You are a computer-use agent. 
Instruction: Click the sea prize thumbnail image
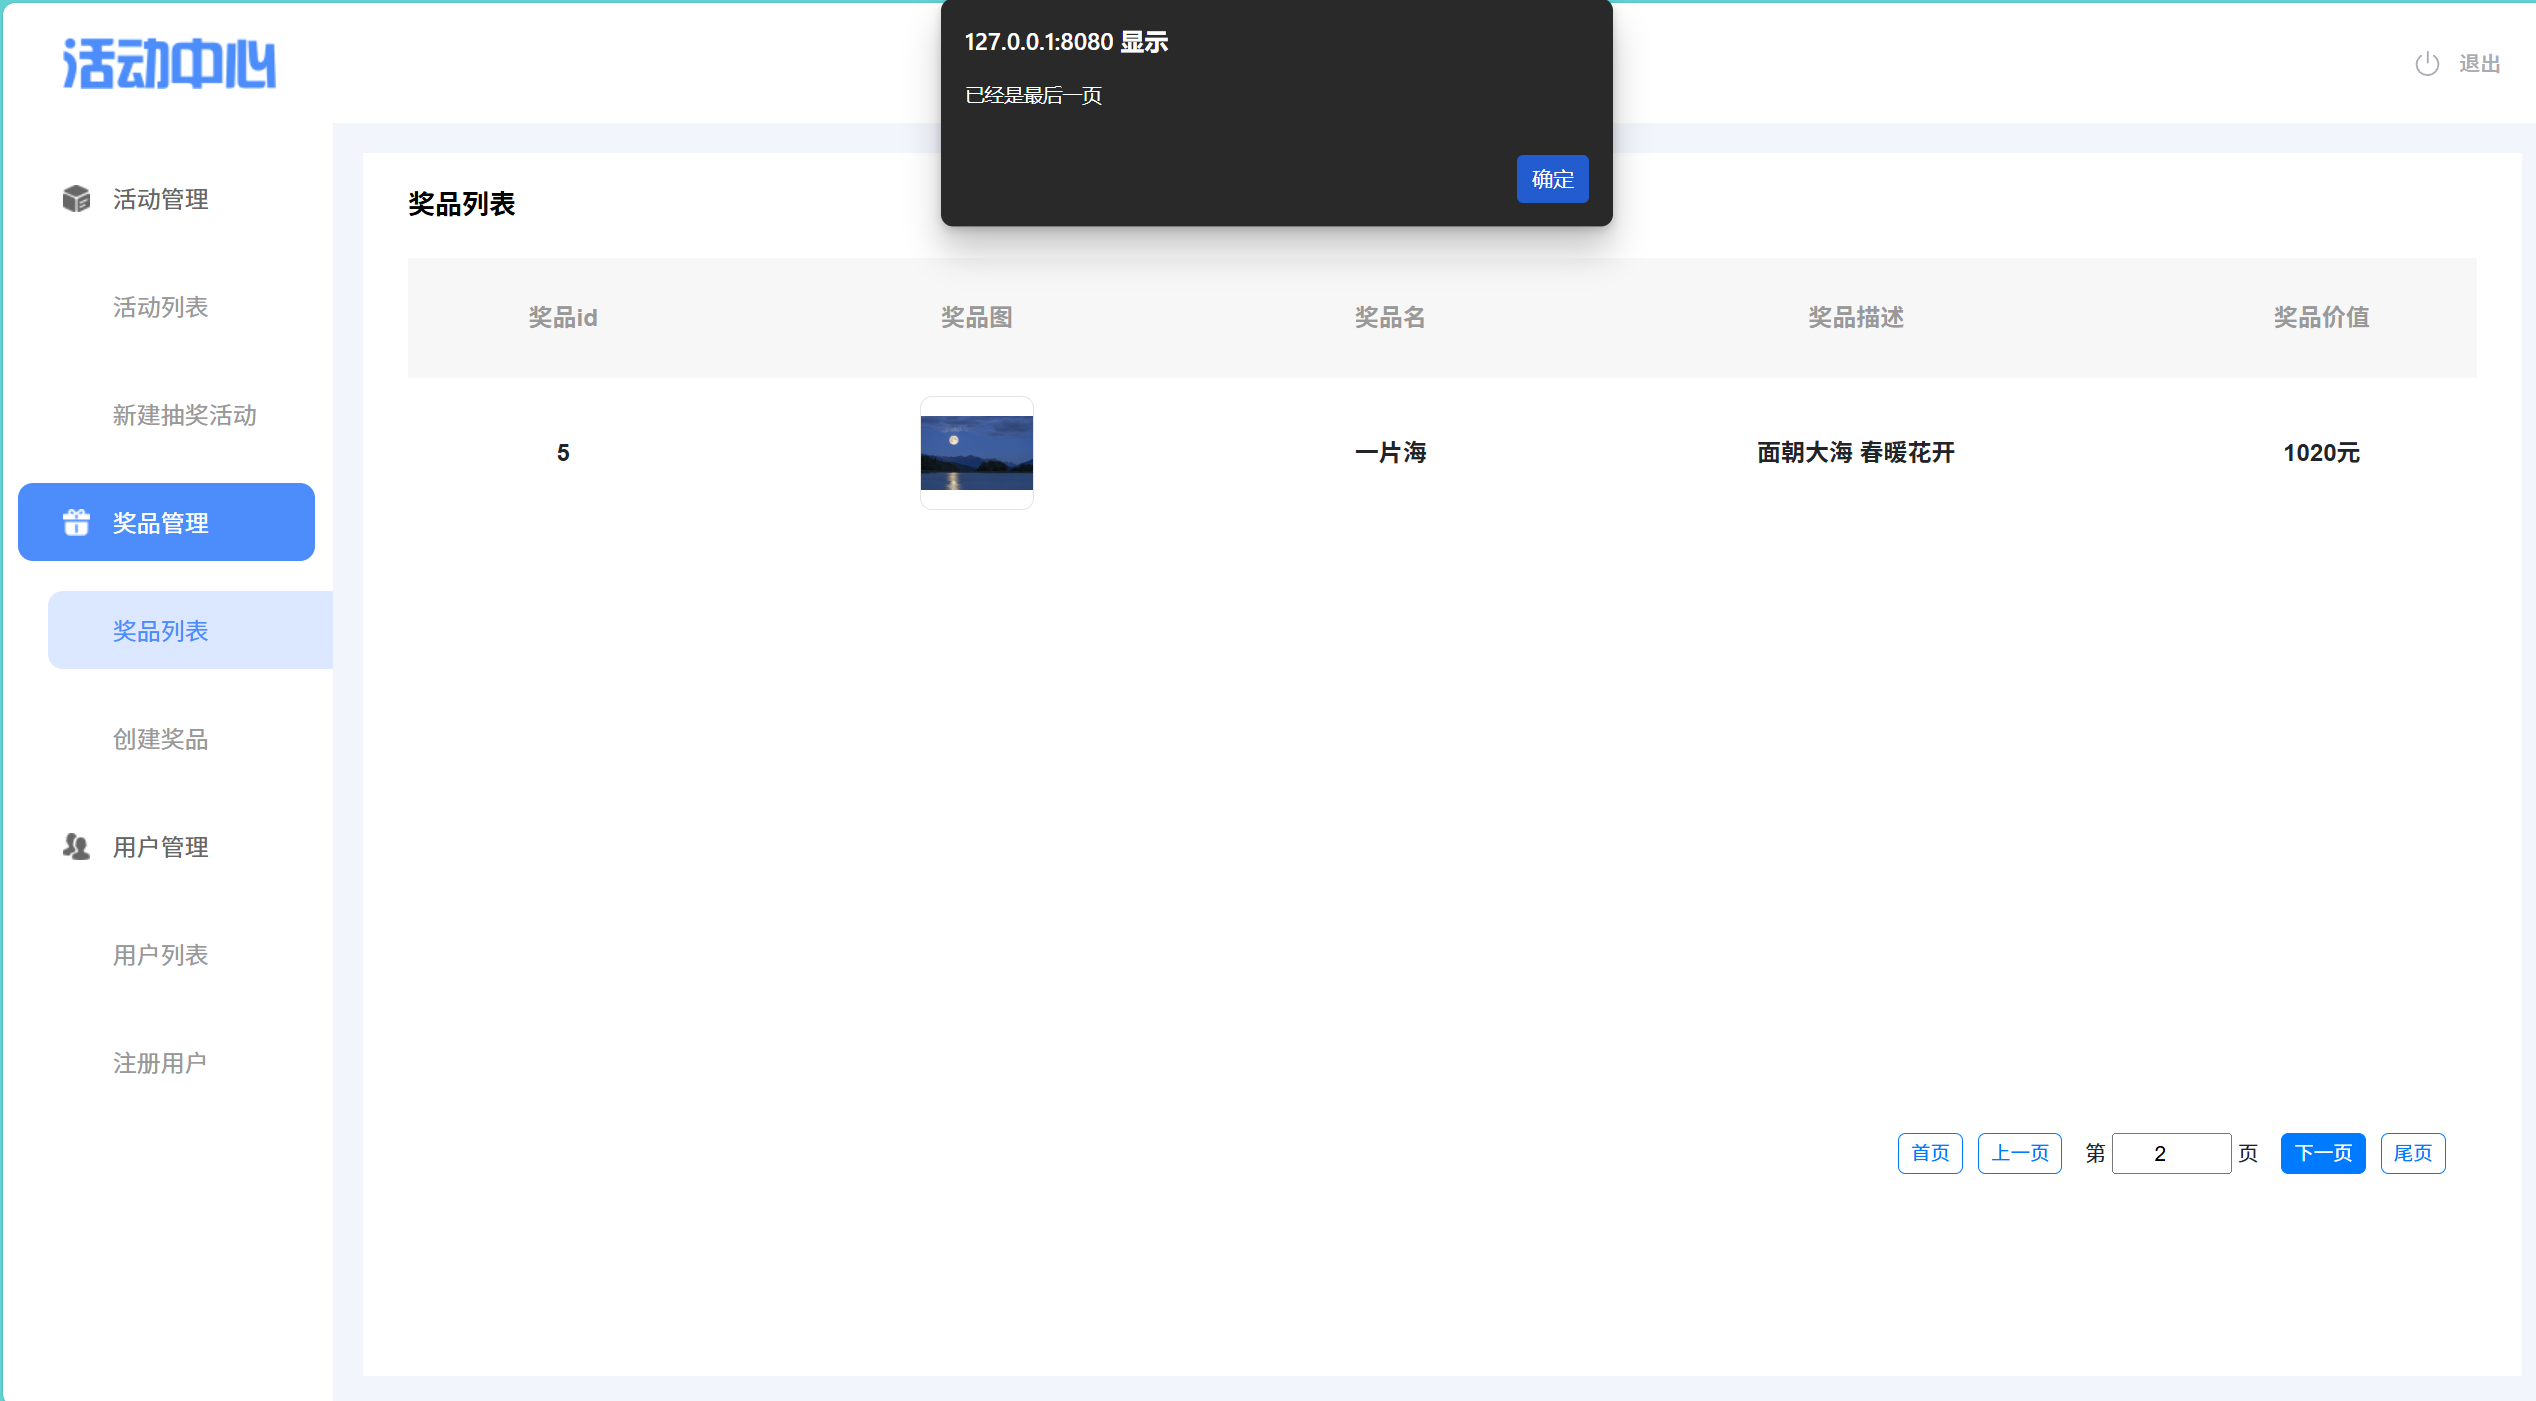(x=976, y=453)
